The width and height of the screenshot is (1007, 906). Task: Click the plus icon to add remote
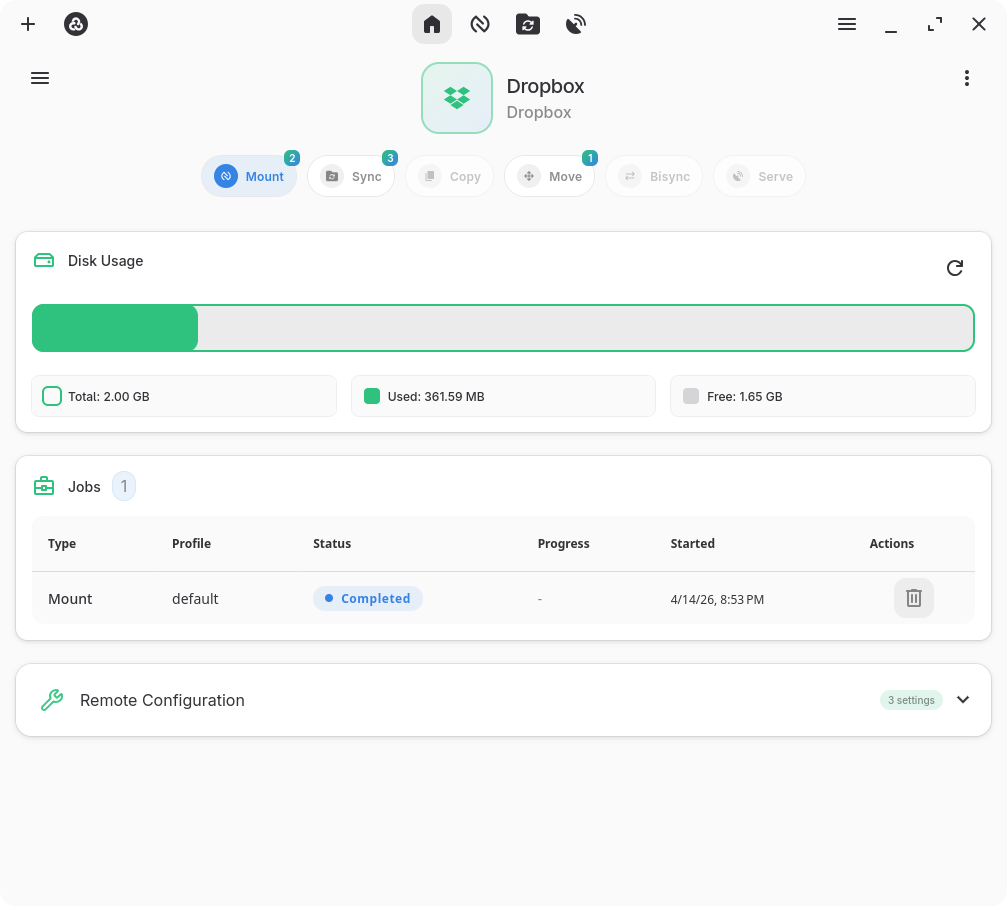pyautogui.click(x=28, y=24)
